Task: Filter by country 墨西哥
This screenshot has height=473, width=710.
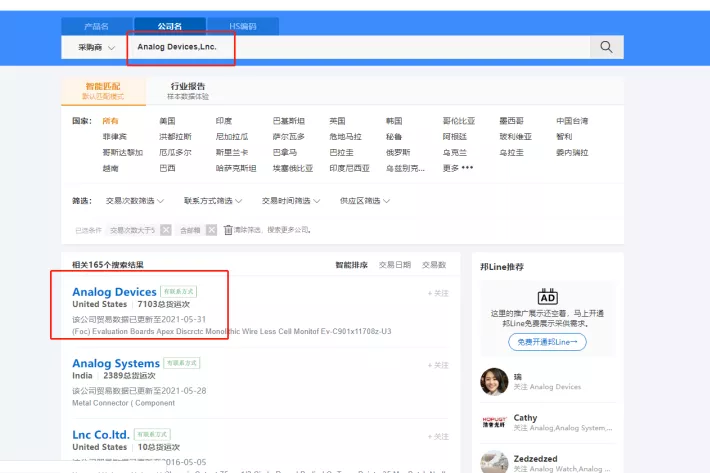Action: (511, 121)
